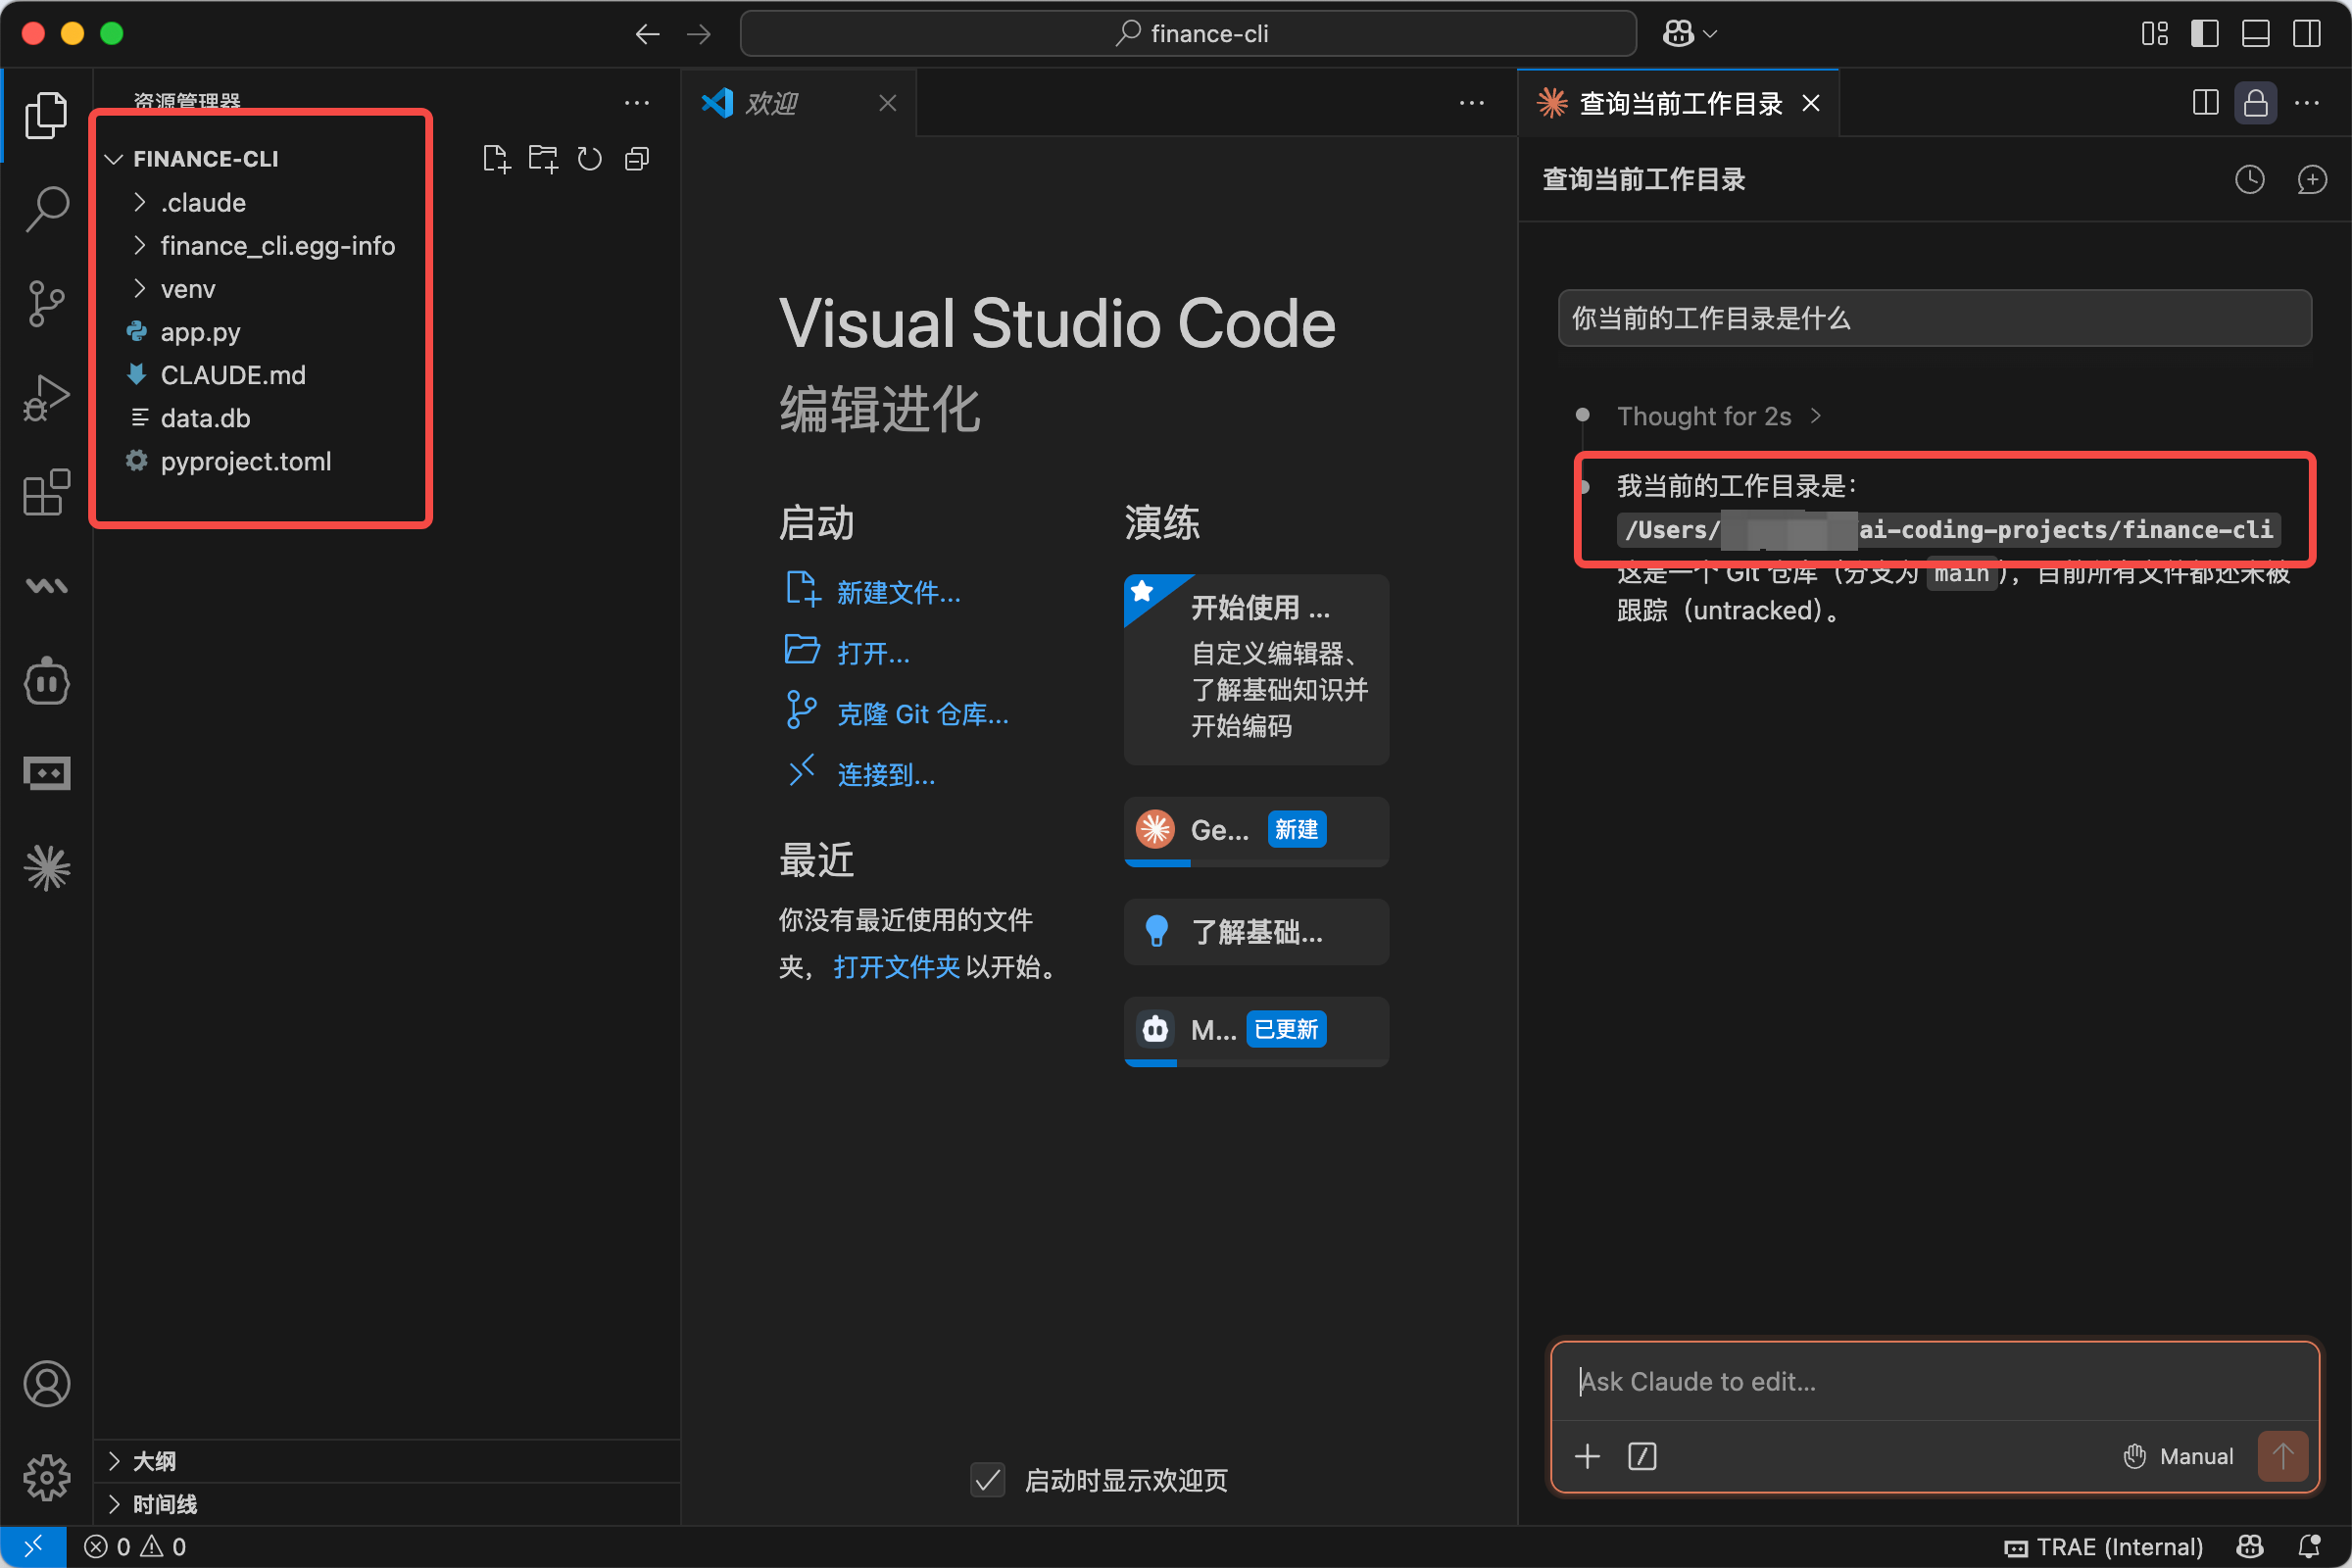This screenshot has width=2352, height=1568.
Task: Add attachment with plus icon in chat
Action: (1588, 1456)
